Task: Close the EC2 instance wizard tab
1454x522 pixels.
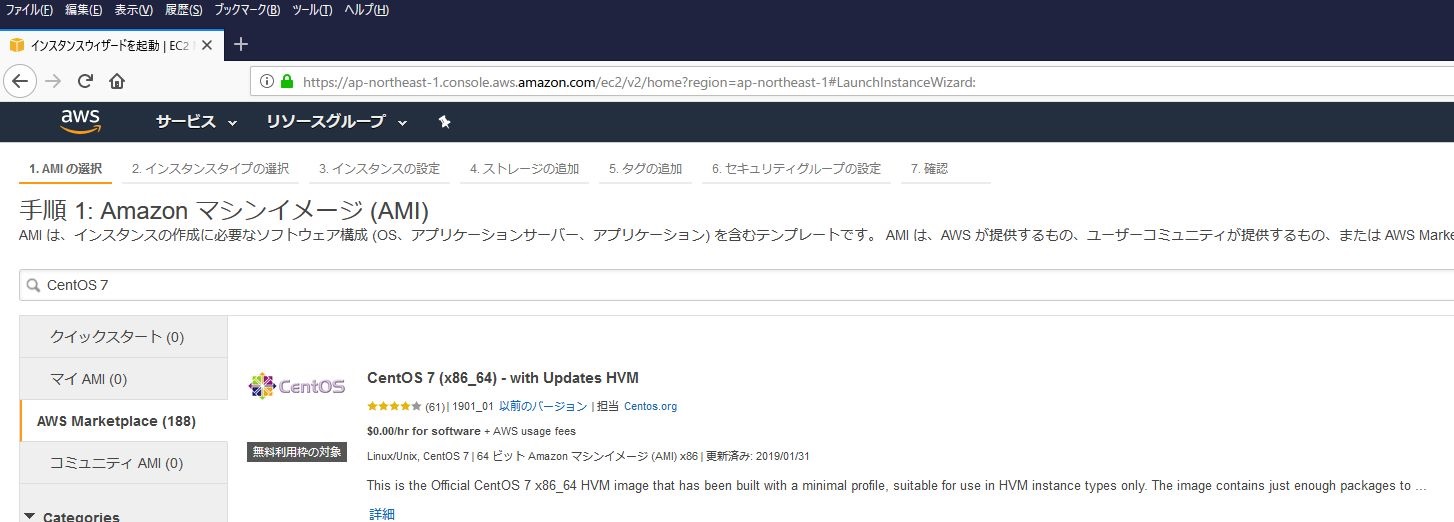Action: (x=207, y=45)
